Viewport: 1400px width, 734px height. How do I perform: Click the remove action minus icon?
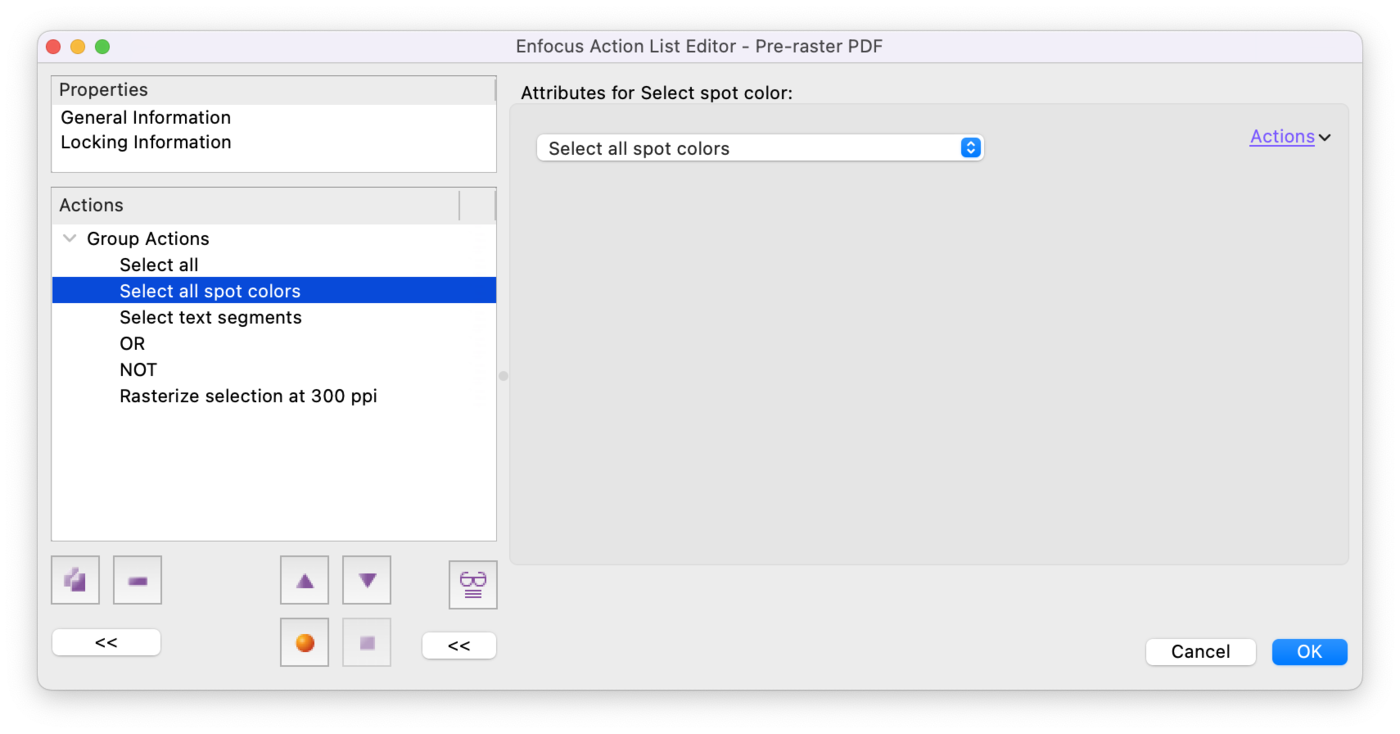(x=138, y=580)
